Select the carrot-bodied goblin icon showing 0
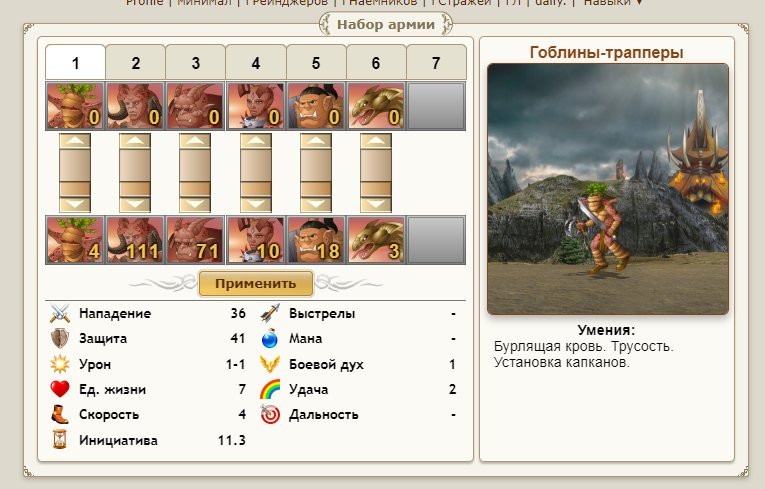The image size is (765, 489). pos(75,106)
